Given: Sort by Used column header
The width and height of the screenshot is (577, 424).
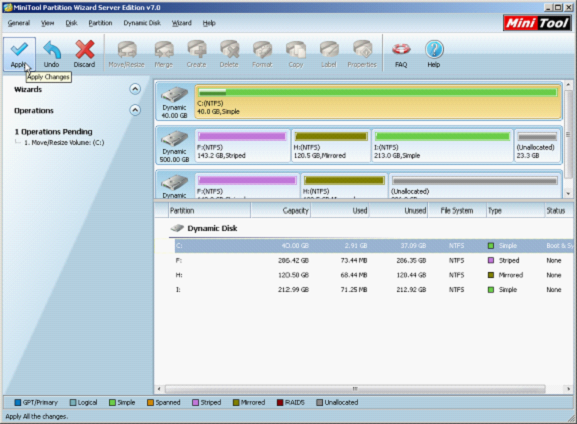Looking at the screenshot, I should [340, 211].
